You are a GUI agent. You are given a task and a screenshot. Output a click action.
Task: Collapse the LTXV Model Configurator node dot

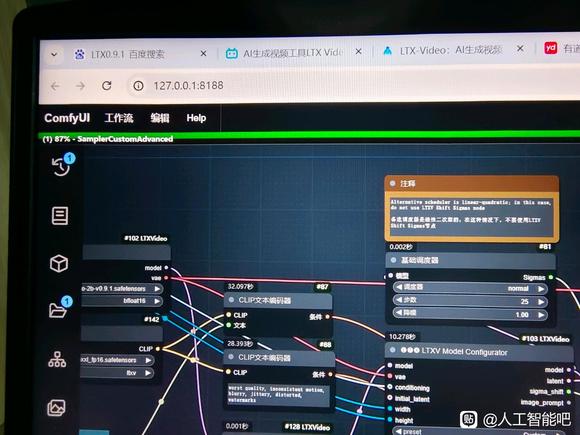tap(392, 350)
